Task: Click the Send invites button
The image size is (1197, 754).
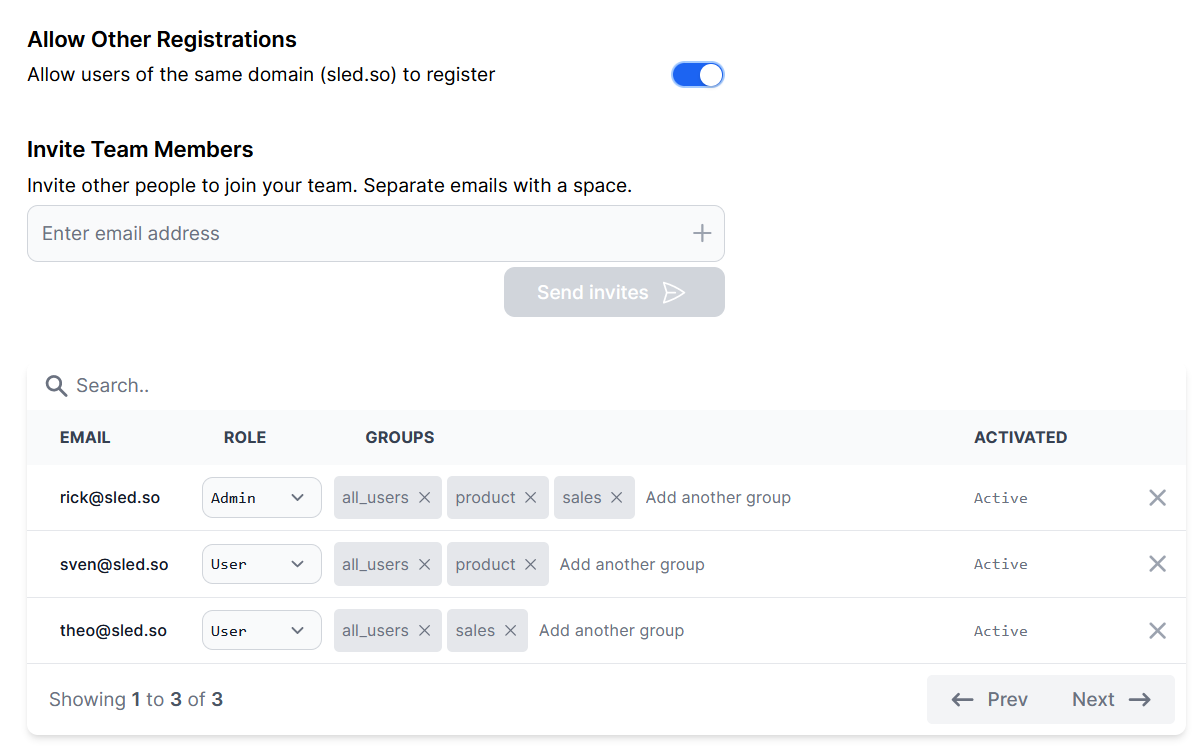Action: (613, 292)
